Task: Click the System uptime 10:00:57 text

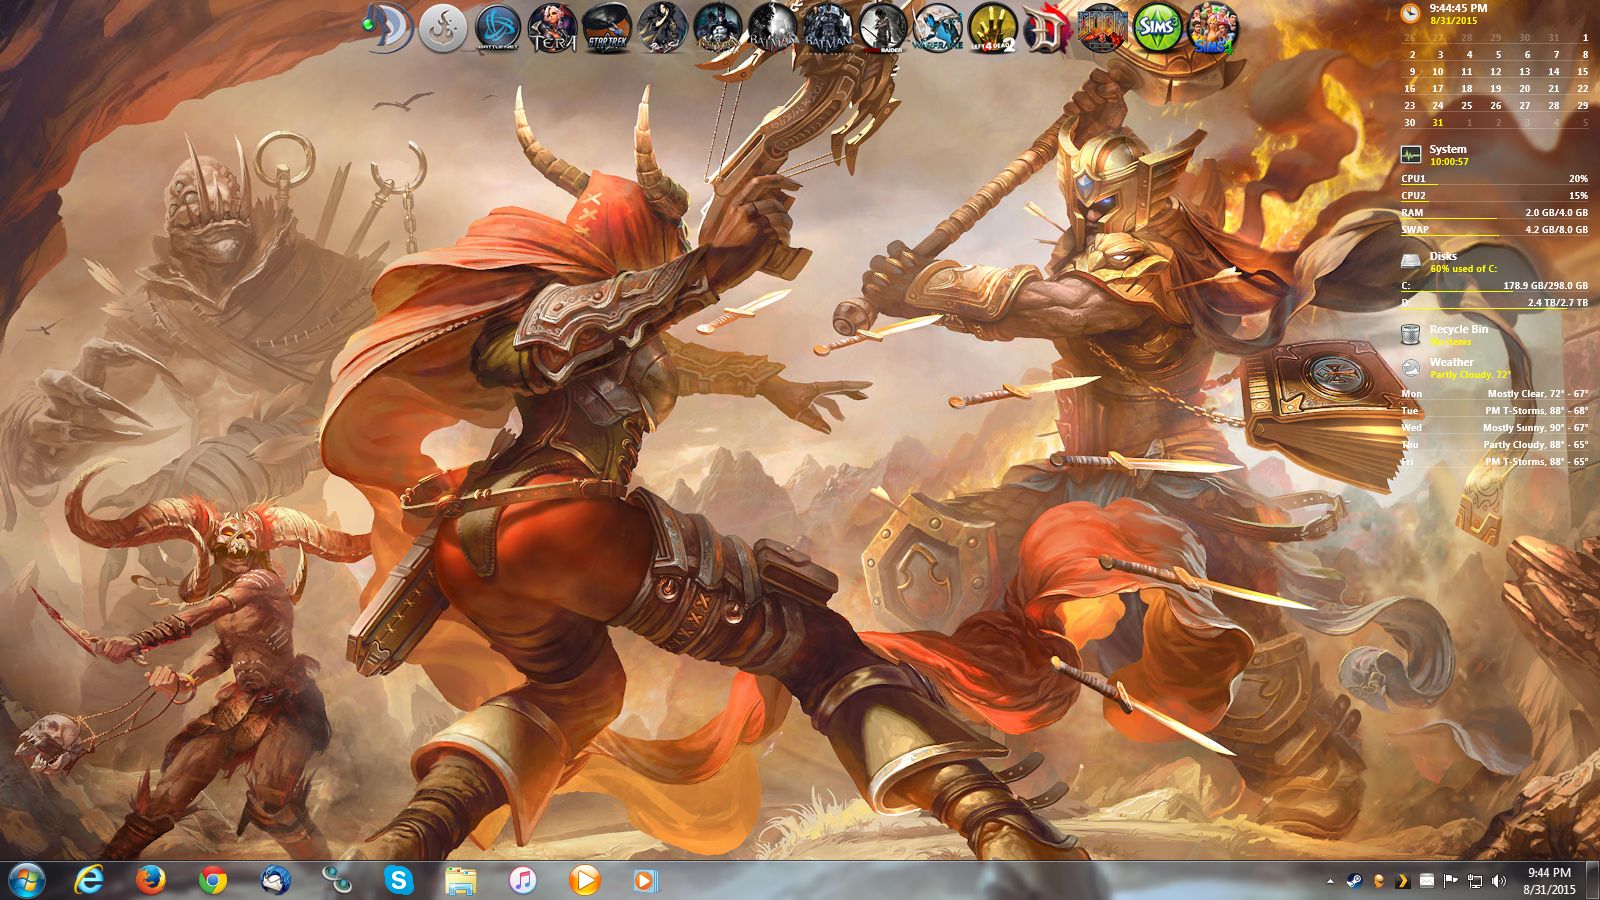Action: pyautogui.click(x=1449, y=162)
